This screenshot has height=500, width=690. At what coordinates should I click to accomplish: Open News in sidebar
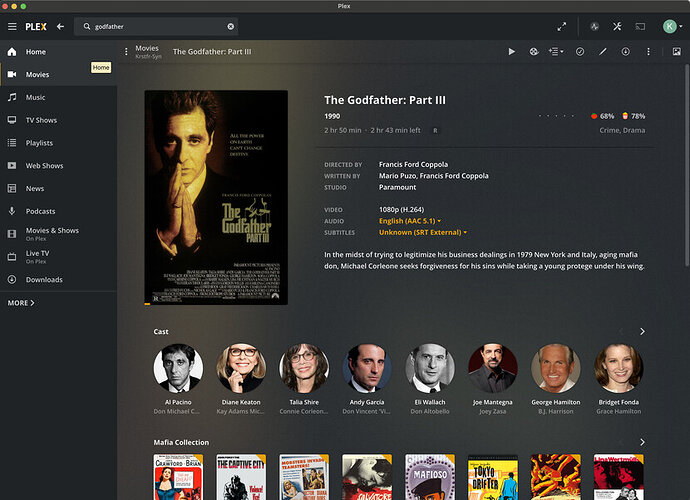59,188
